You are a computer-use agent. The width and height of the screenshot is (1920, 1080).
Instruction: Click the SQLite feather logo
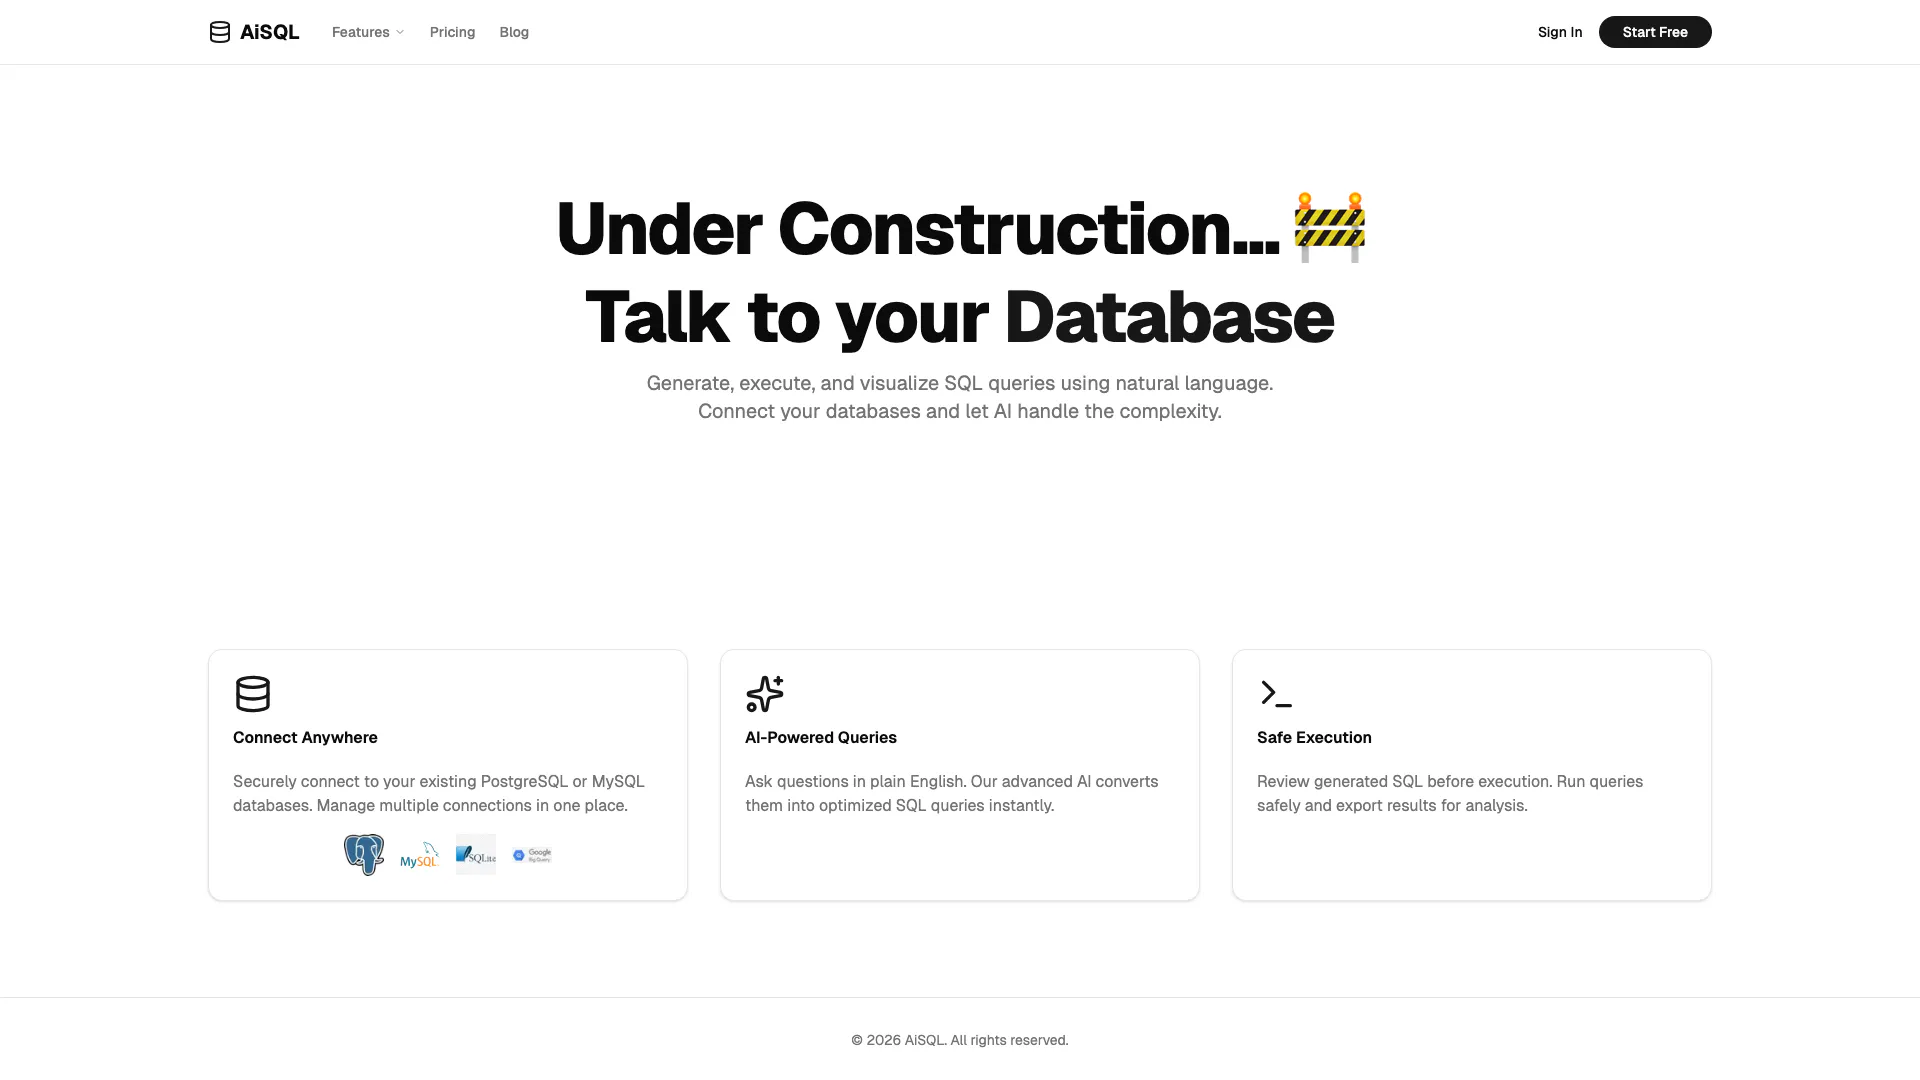[x=475, y=855]
